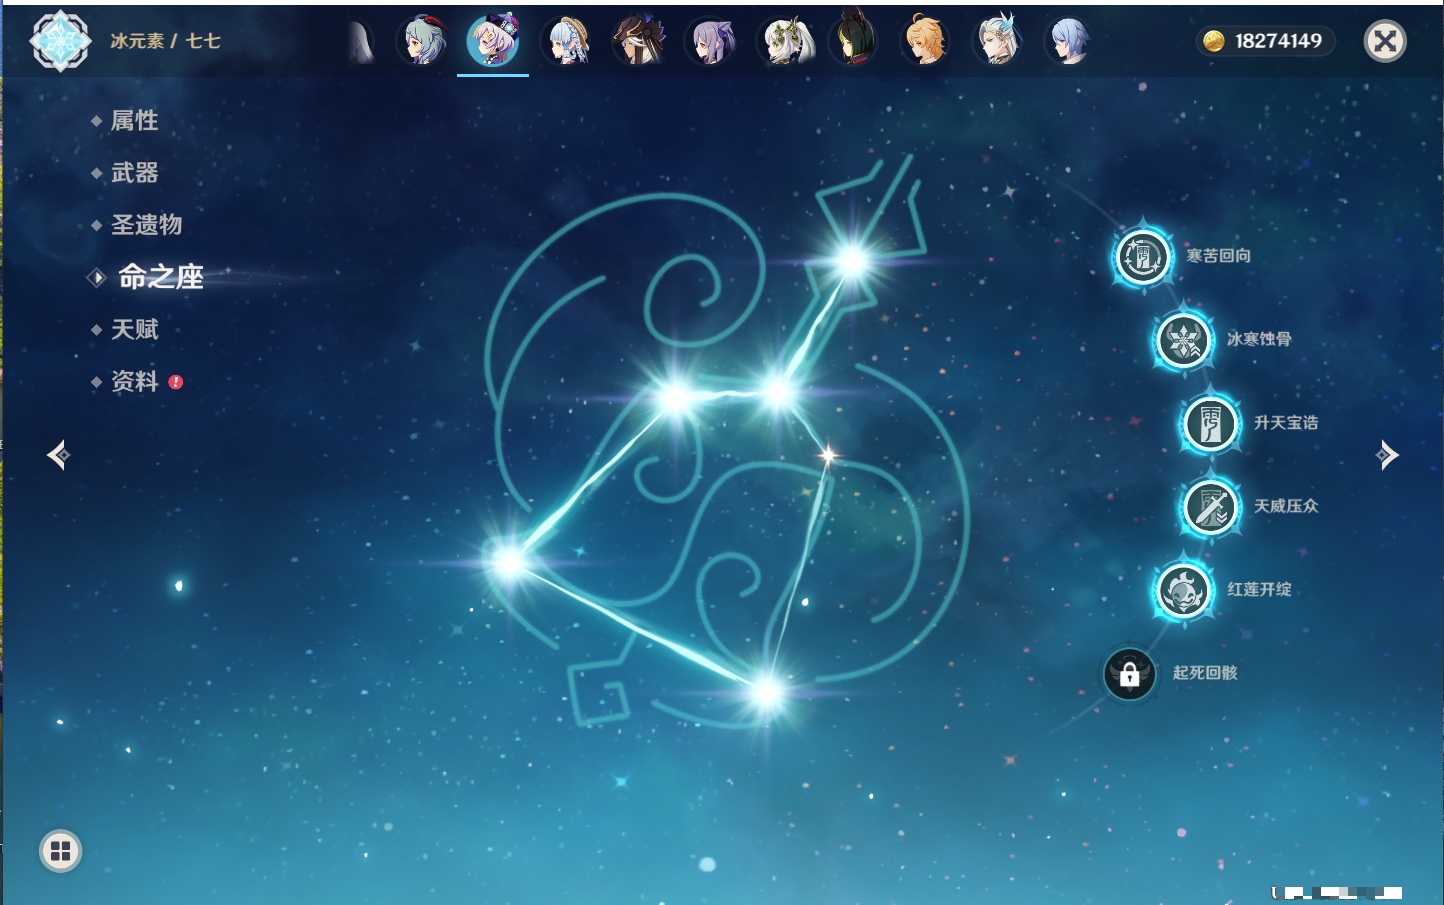Switch to Ayaka's avatar wearing the straw hat
The height and width of the screenshot is (905, 1444).
pyautogui.click(x=566, y=41)
